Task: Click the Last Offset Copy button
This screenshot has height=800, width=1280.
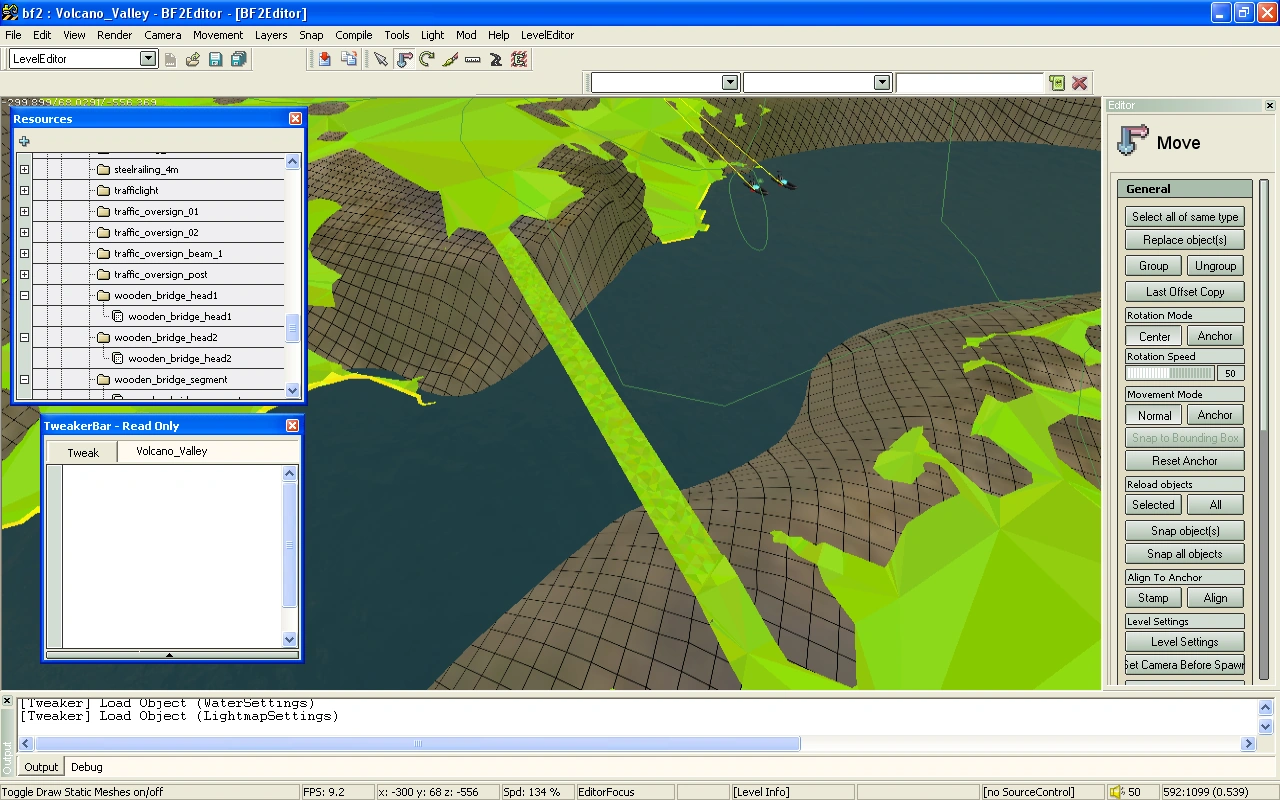Action: coord(1185,292)
